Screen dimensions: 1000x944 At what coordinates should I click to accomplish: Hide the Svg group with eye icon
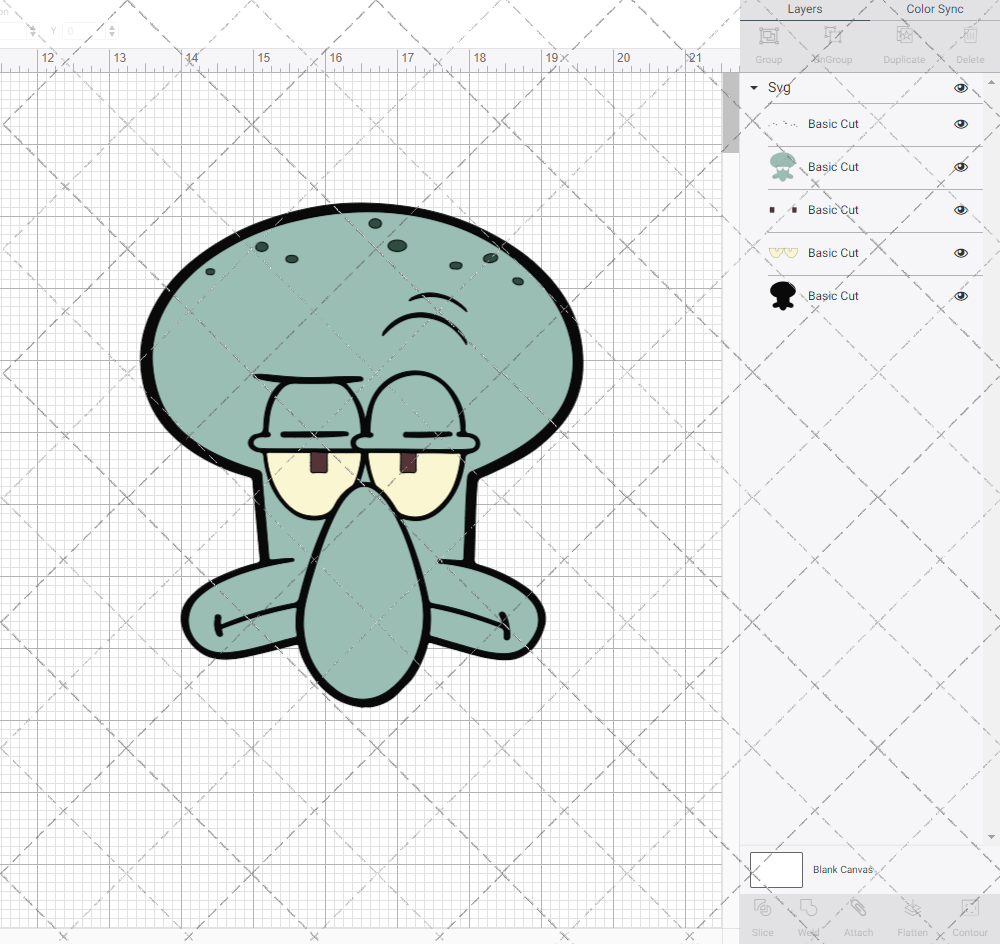point(960,88)
